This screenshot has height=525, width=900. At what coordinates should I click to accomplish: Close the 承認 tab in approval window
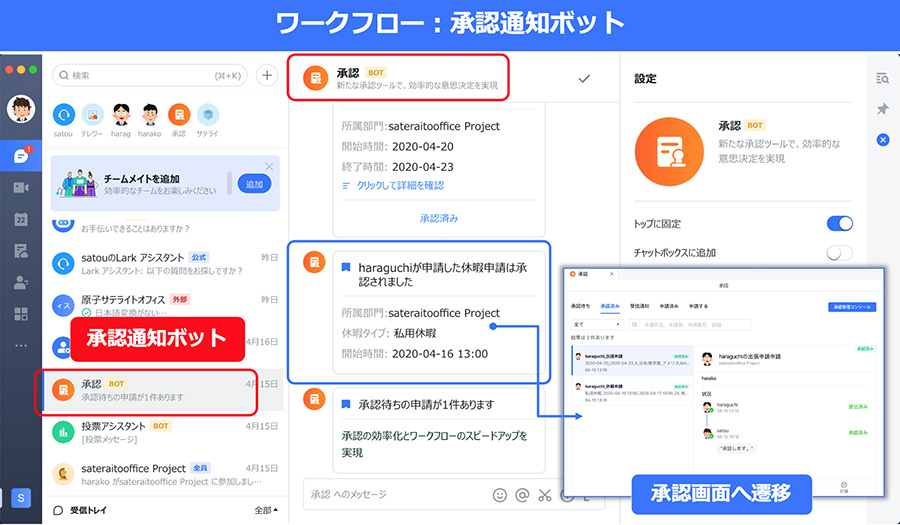[x=611, y=274]
